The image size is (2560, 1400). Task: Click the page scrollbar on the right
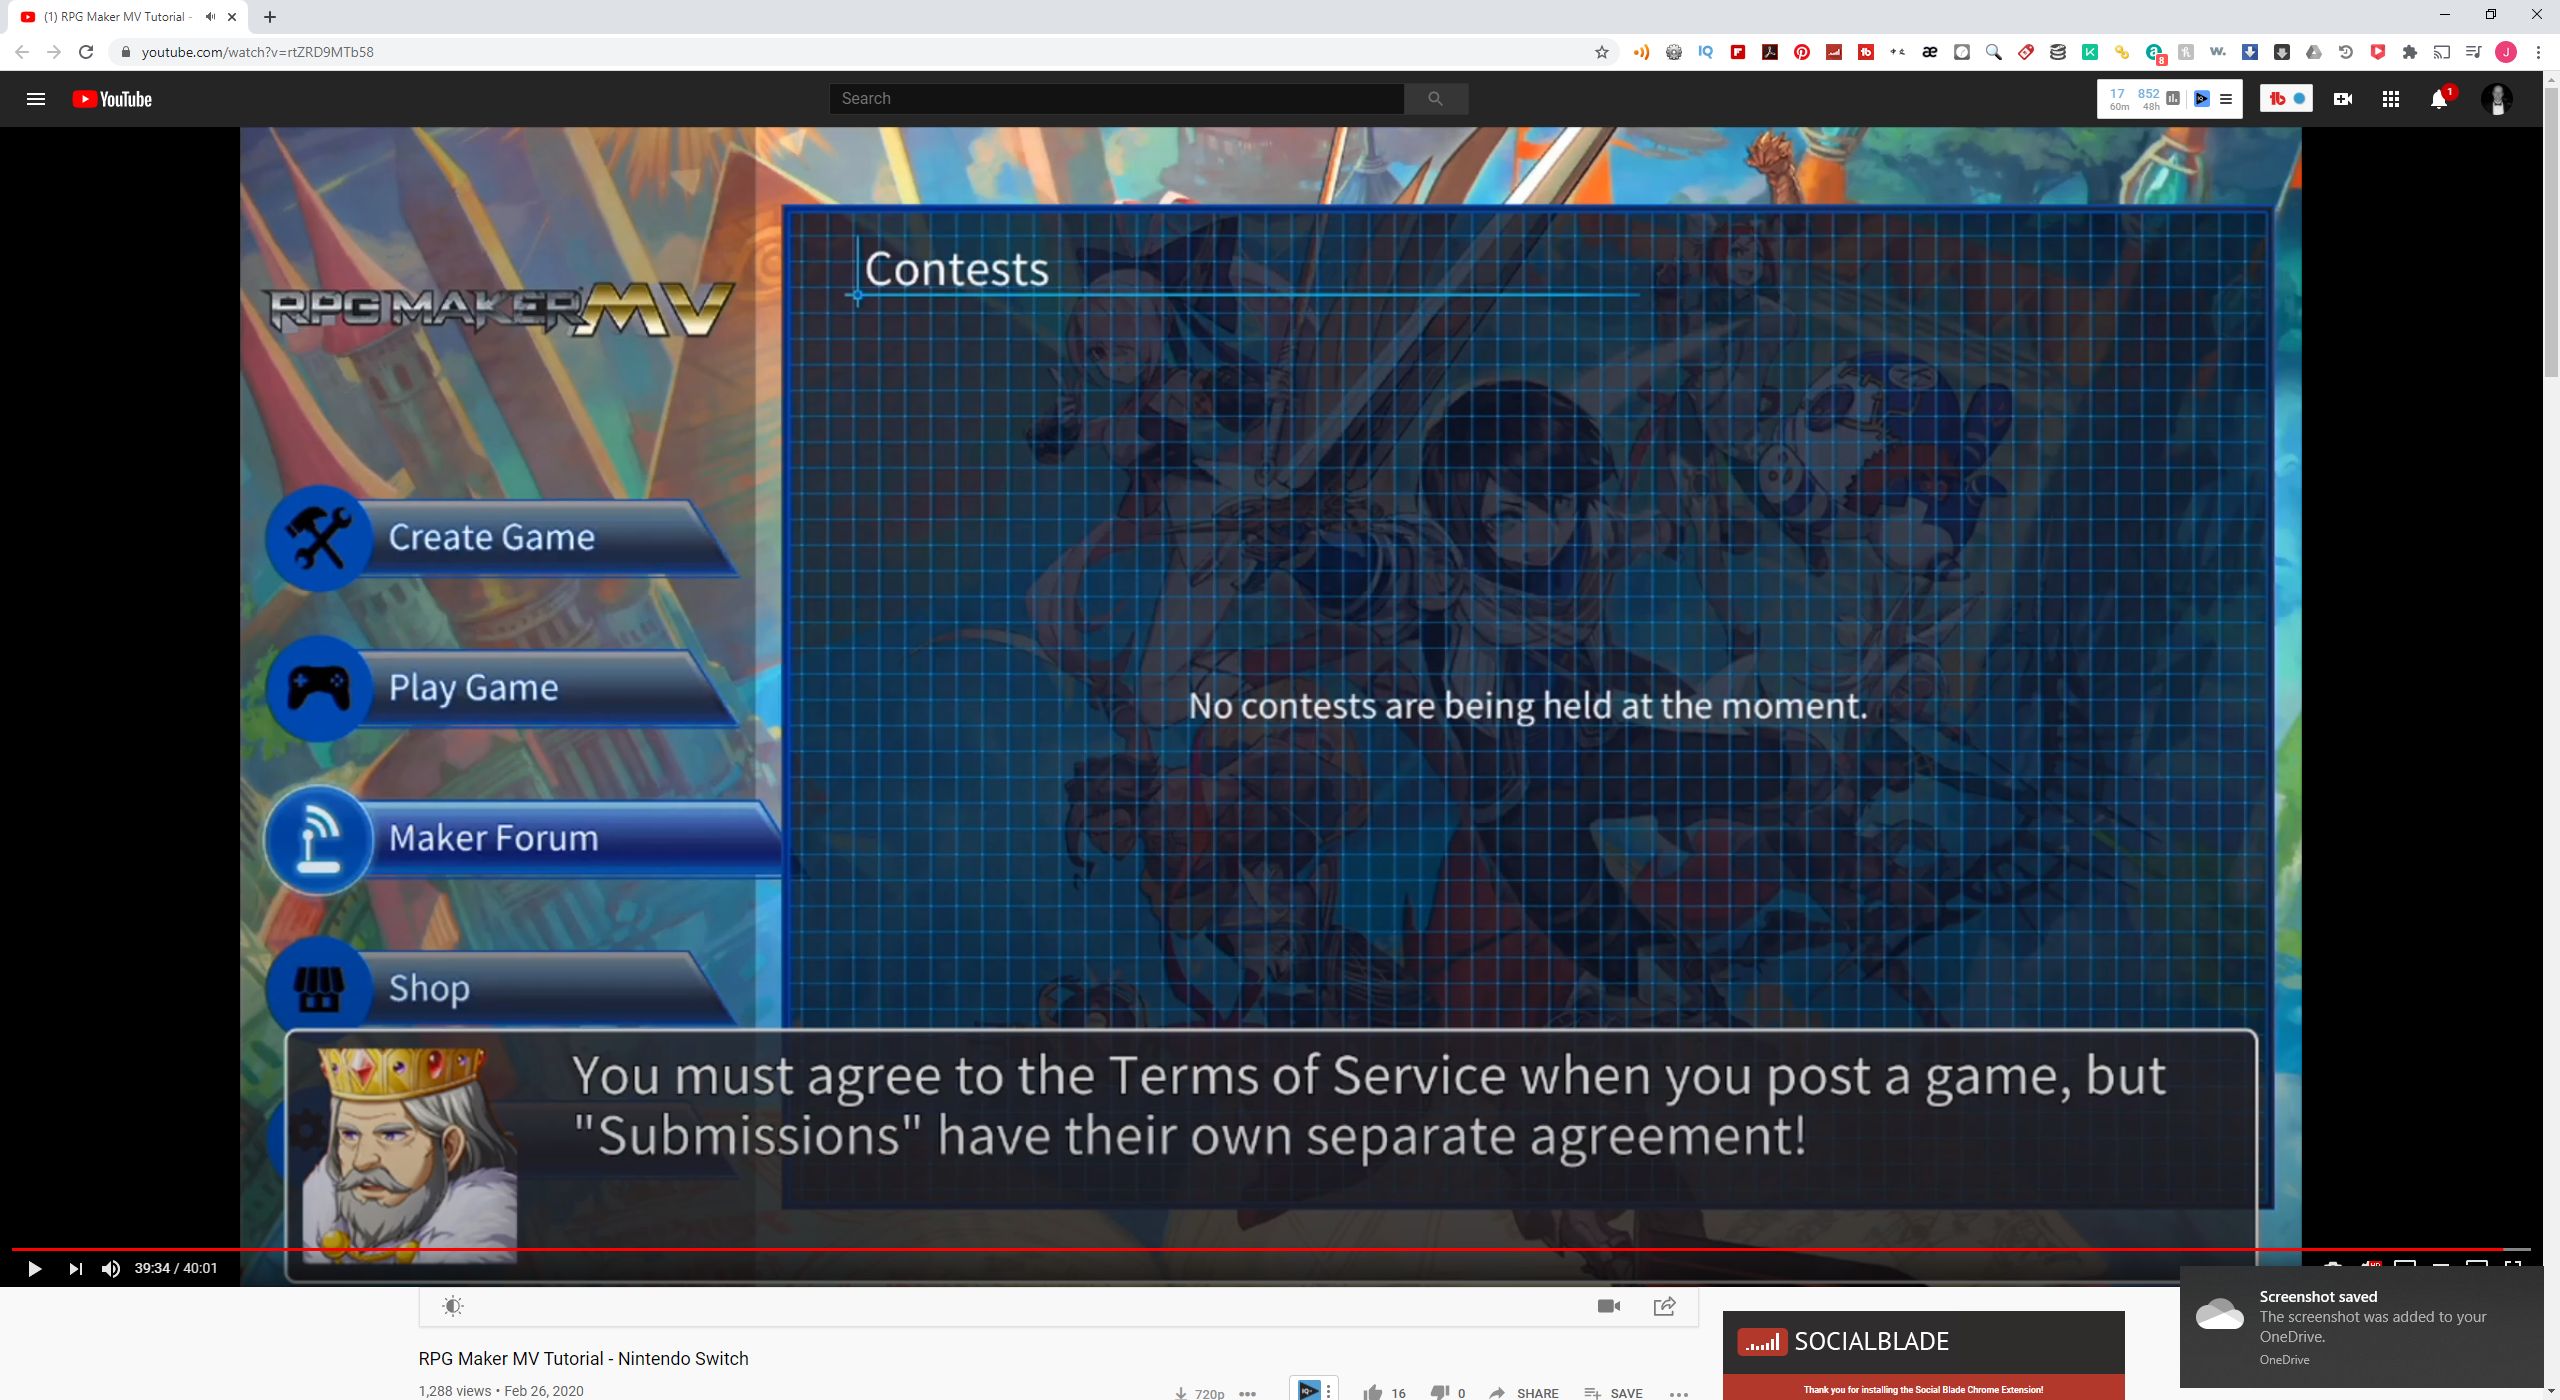tap(2551, 230)
